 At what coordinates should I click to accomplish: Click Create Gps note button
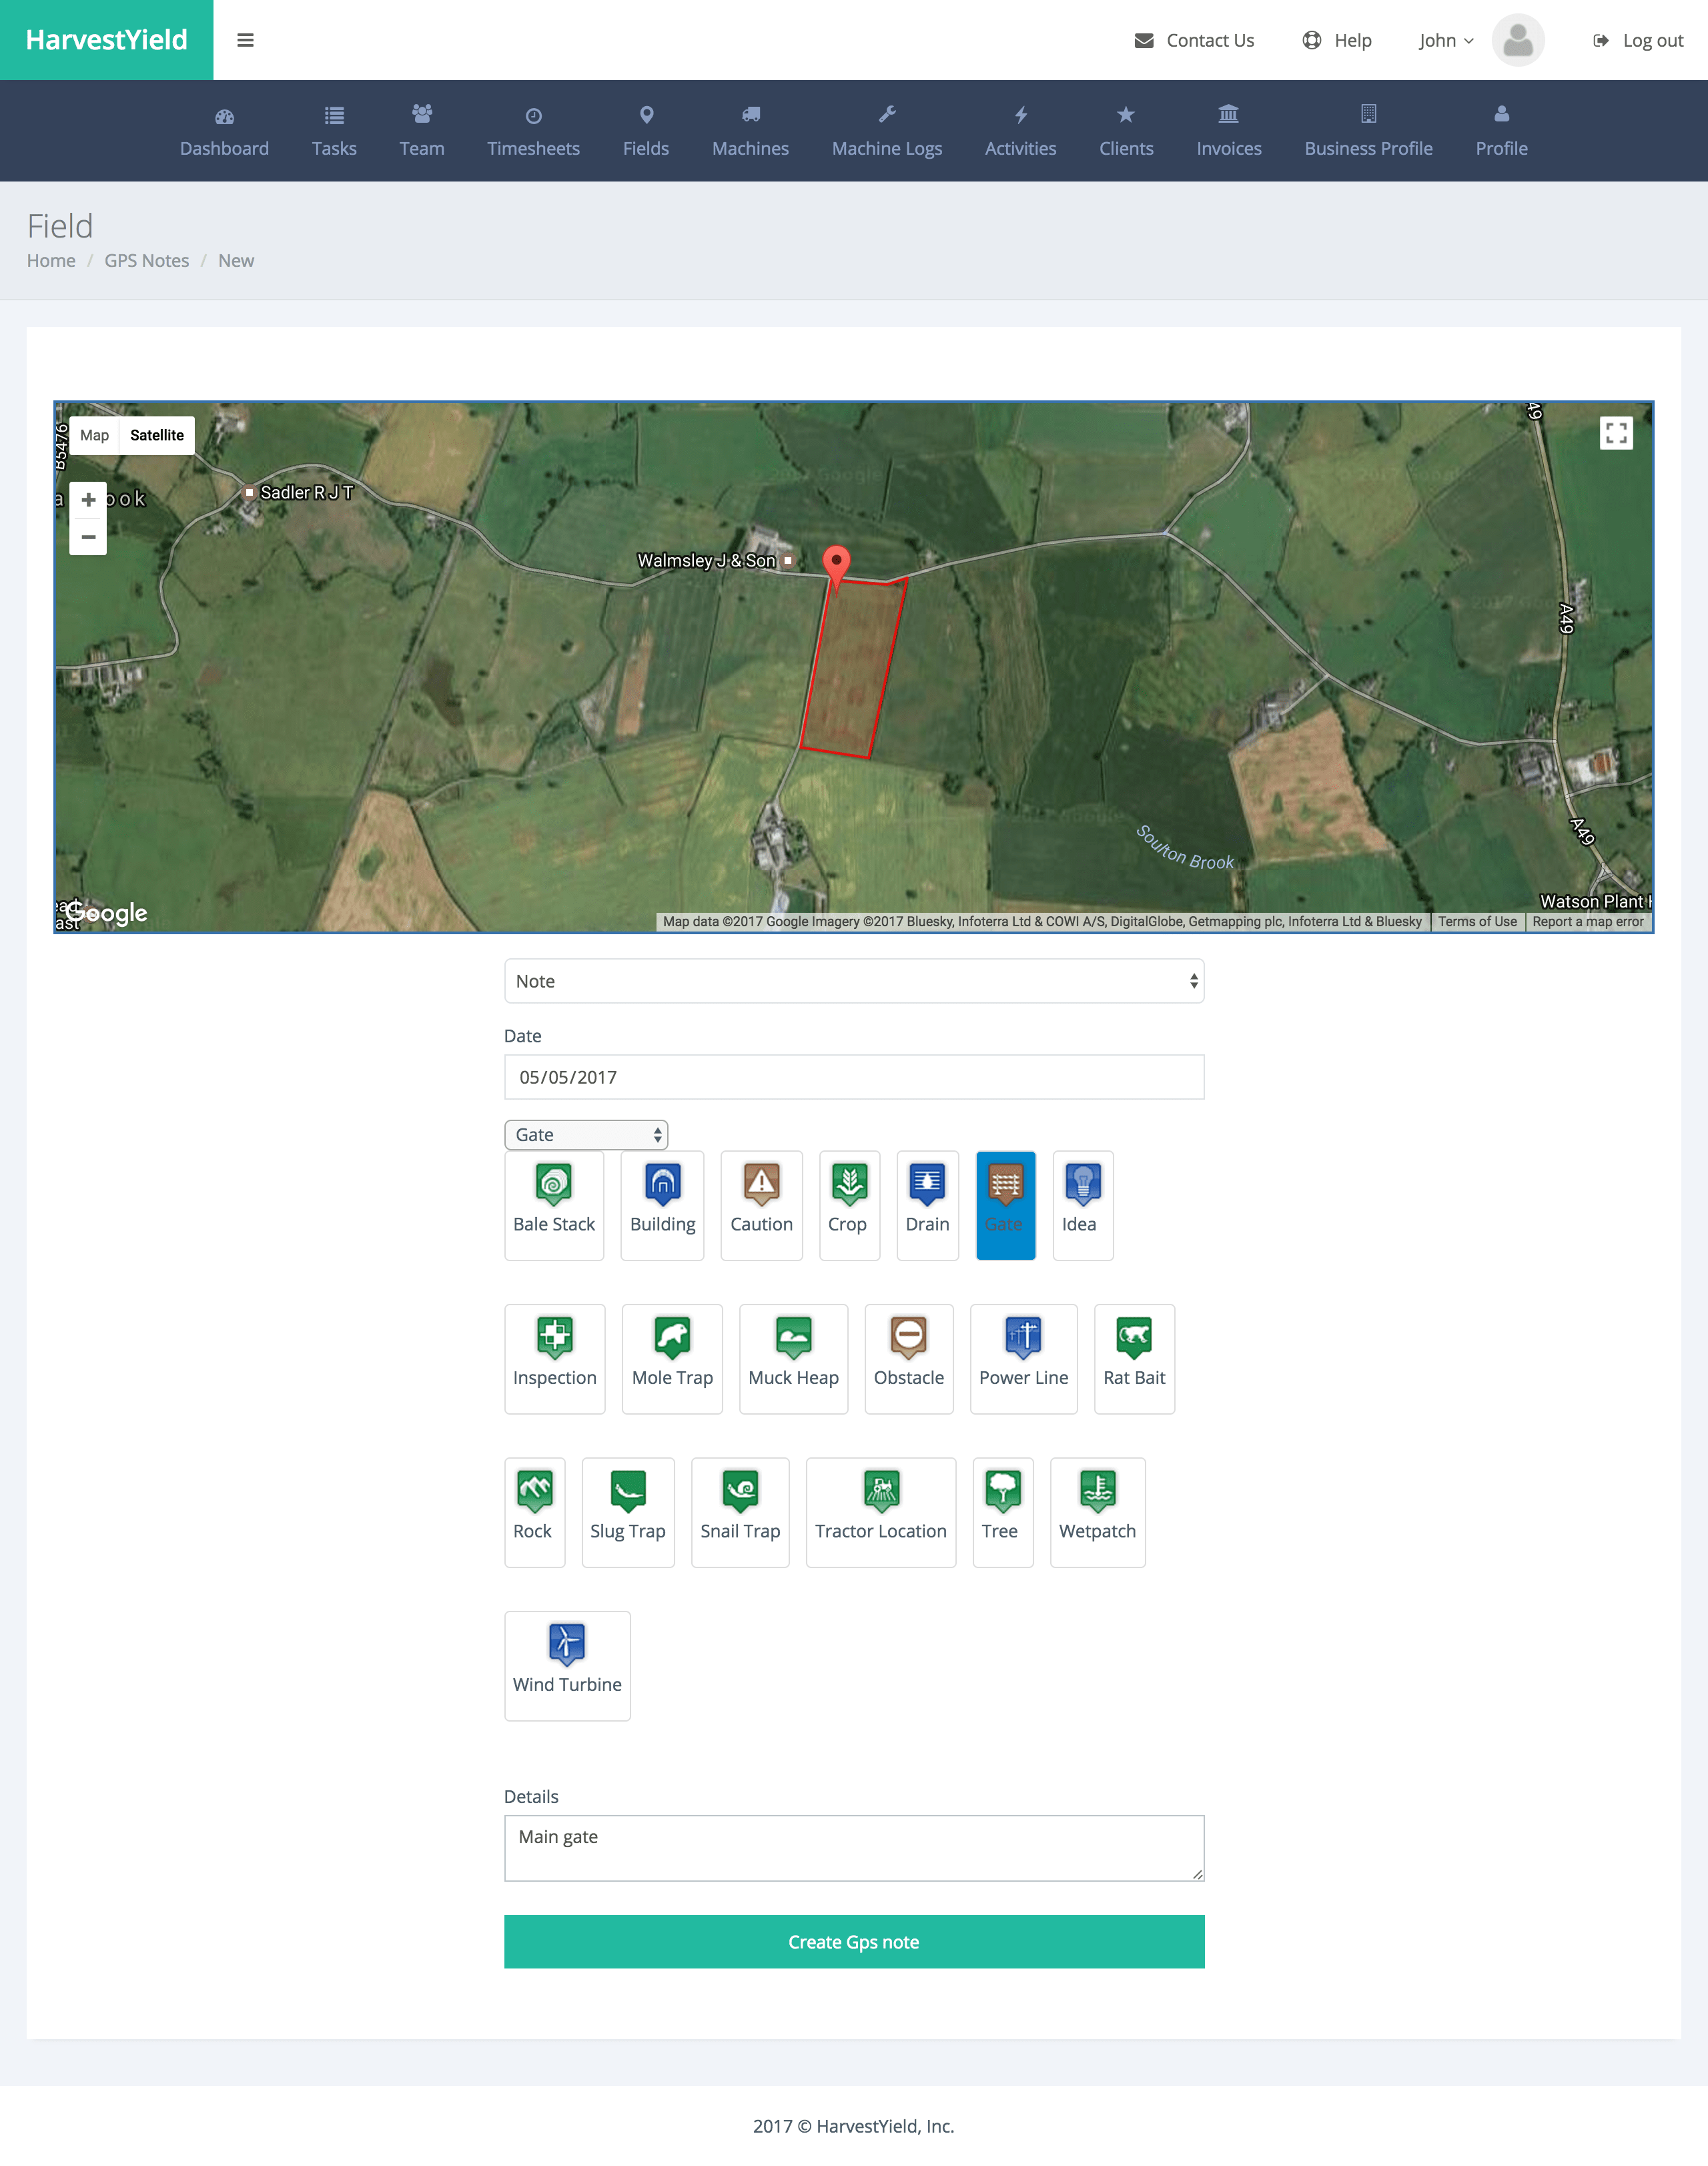click(x=856, y=1941)
